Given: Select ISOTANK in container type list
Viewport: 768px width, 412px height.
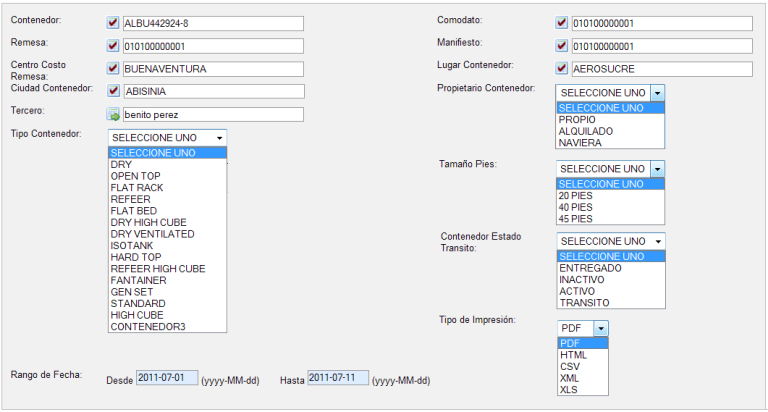Looking at the screenshot, I should [x=134, y=246].
